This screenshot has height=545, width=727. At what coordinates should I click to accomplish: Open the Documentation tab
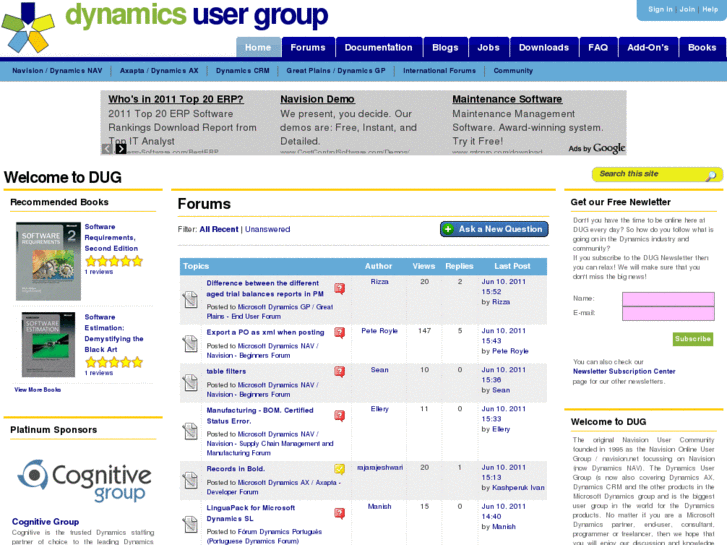point(378,47)
